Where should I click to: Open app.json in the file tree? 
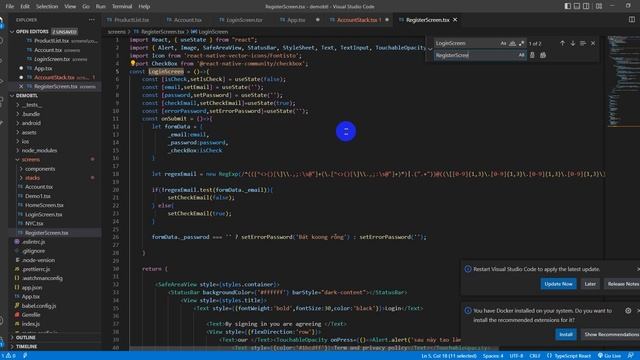click(32, 287)
